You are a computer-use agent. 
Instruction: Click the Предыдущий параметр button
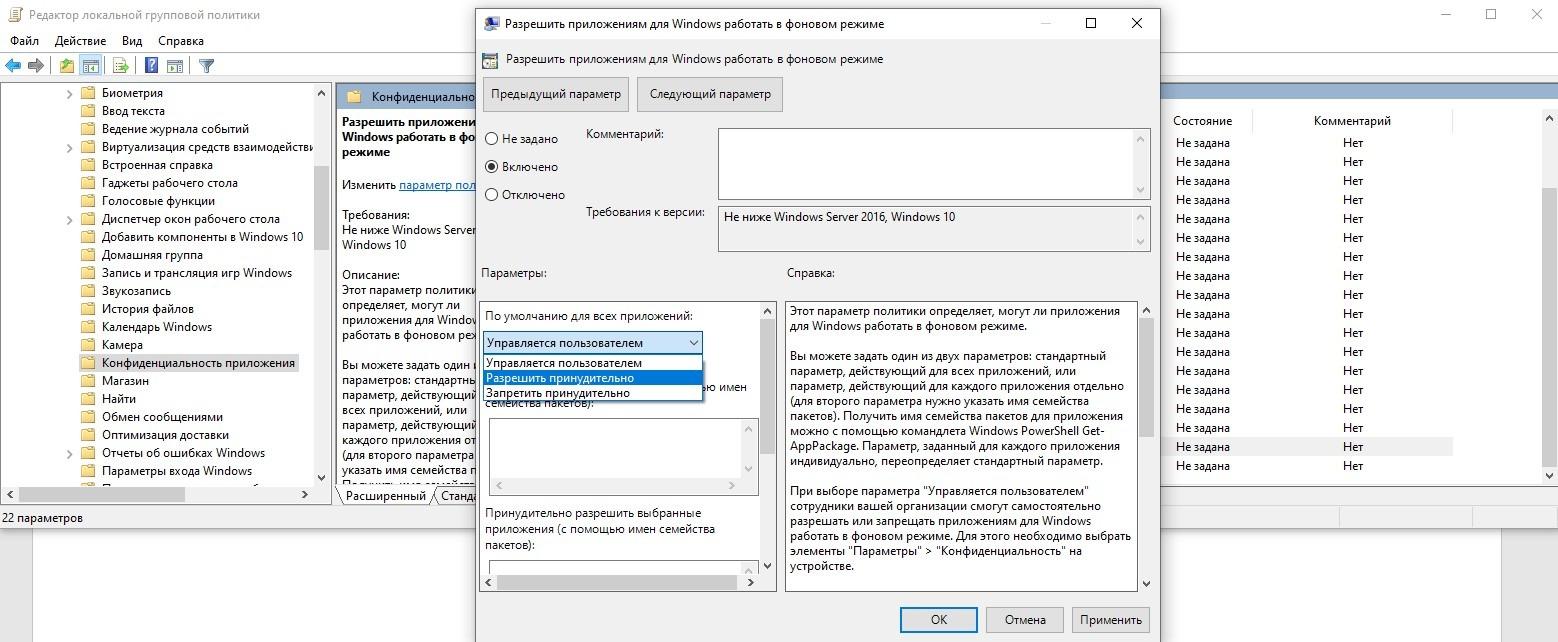pyautogui.click(x=555, y=94)
